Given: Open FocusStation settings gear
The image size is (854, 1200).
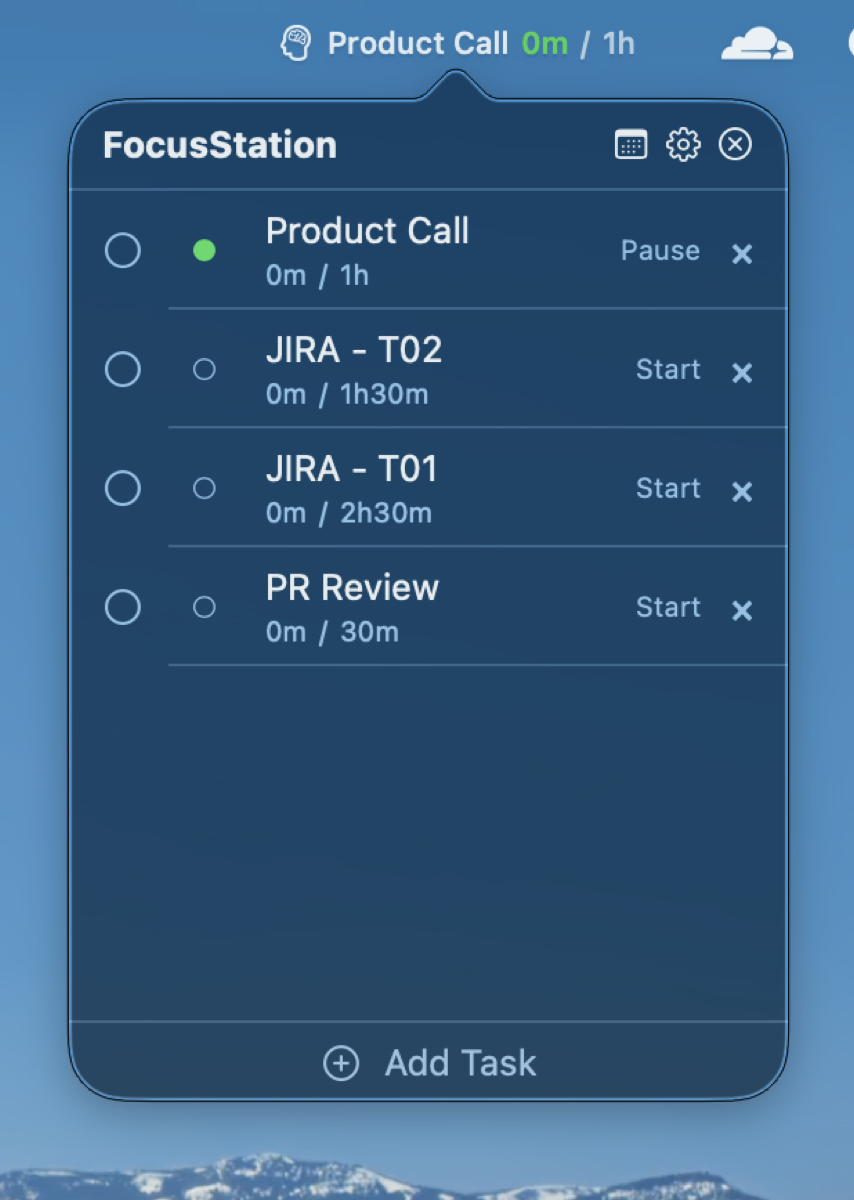Looking at the screenshot, I should click(683, 145).
